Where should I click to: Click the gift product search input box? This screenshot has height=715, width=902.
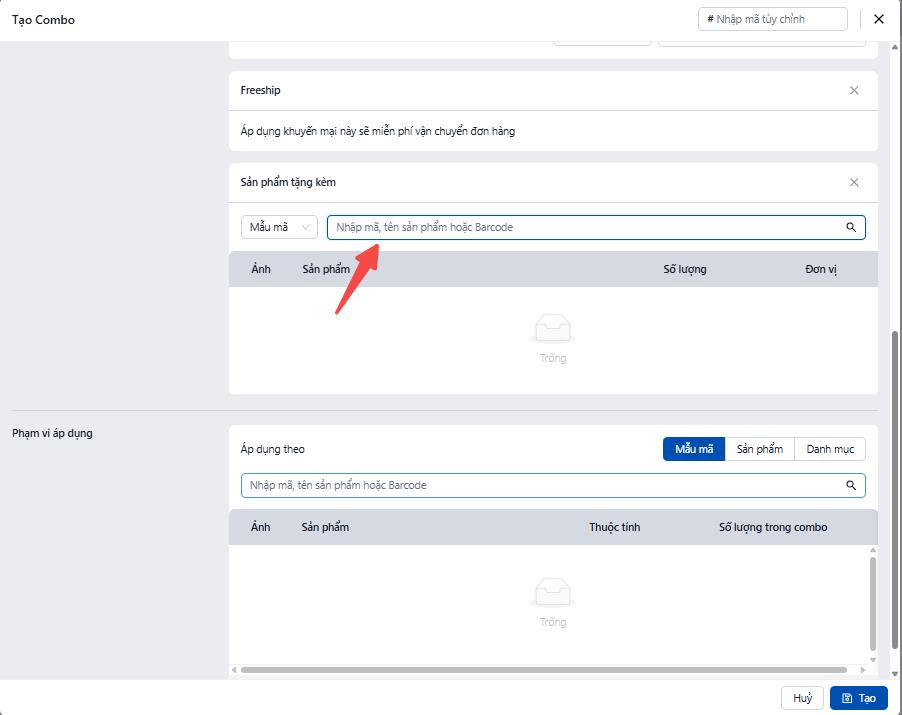pyautogui.click(x=585, y=228)
